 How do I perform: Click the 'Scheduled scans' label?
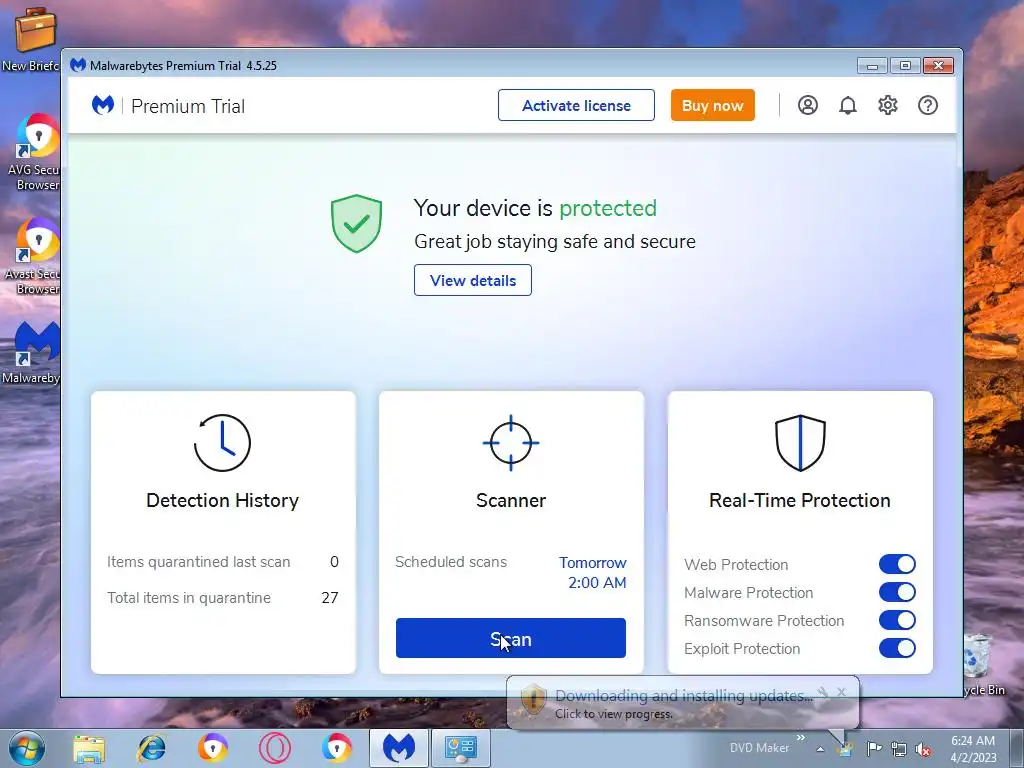click(451, 562)
